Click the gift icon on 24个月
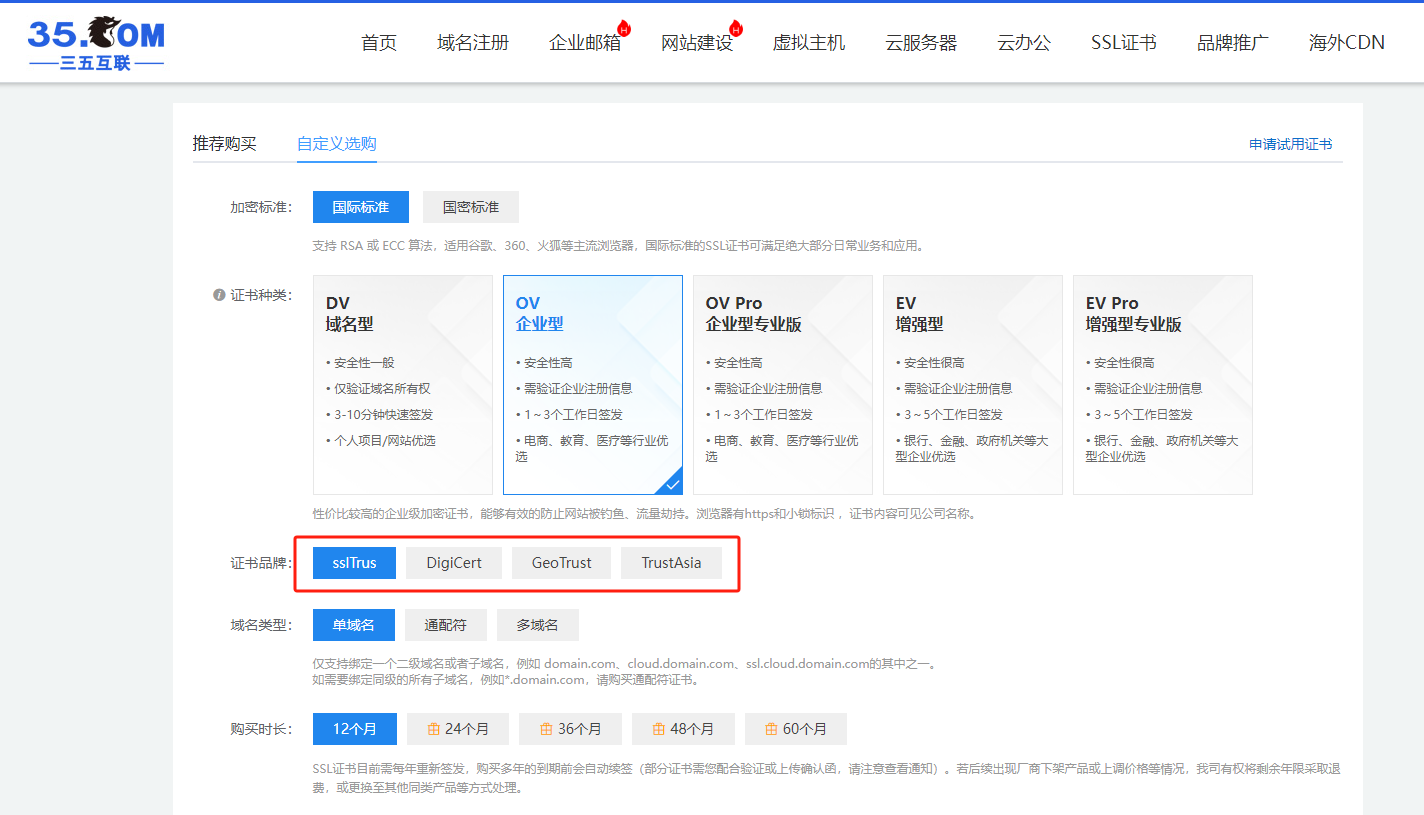The image size is (1424, 815). [434, 729]
